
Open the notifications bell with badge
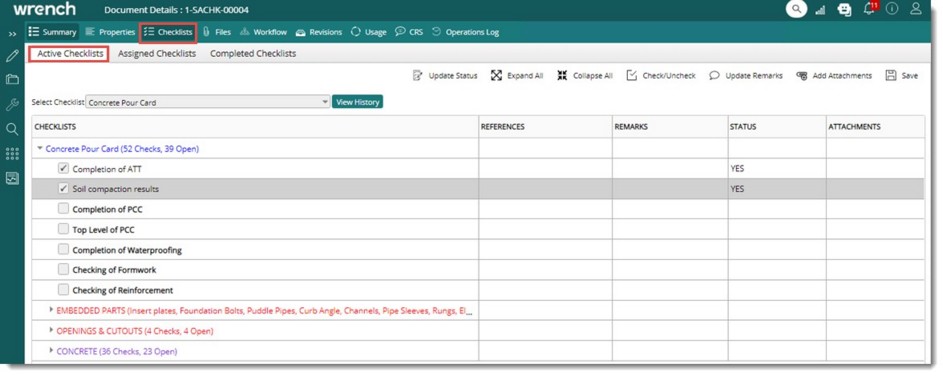click(870, 8)
